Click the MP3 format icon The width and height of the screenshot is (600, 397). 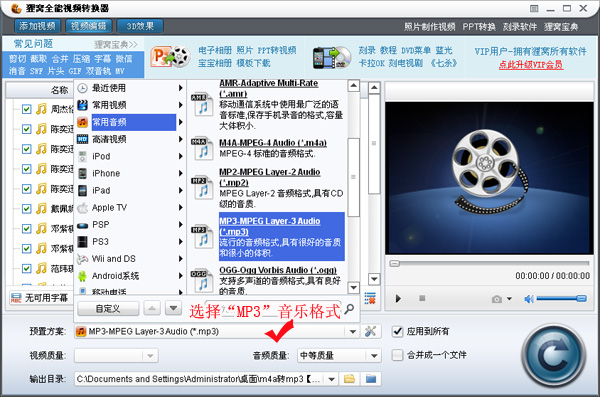pos(202,237)
